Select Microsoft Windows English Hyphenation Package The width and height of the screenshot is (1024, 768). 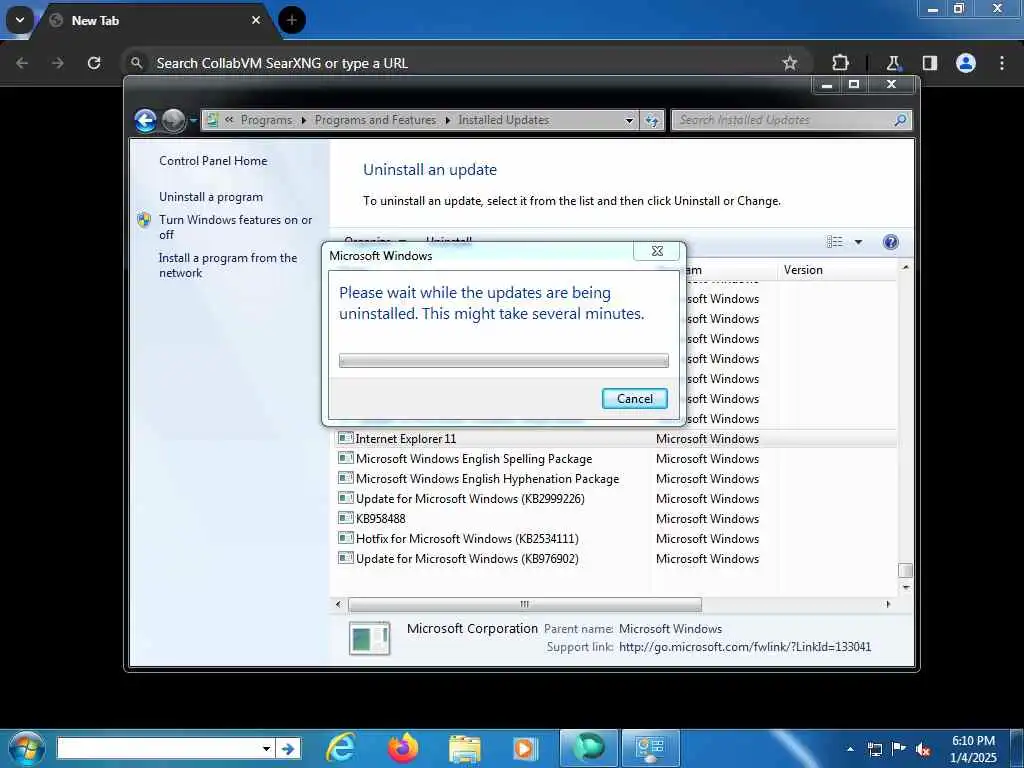[x=616, y=479]
